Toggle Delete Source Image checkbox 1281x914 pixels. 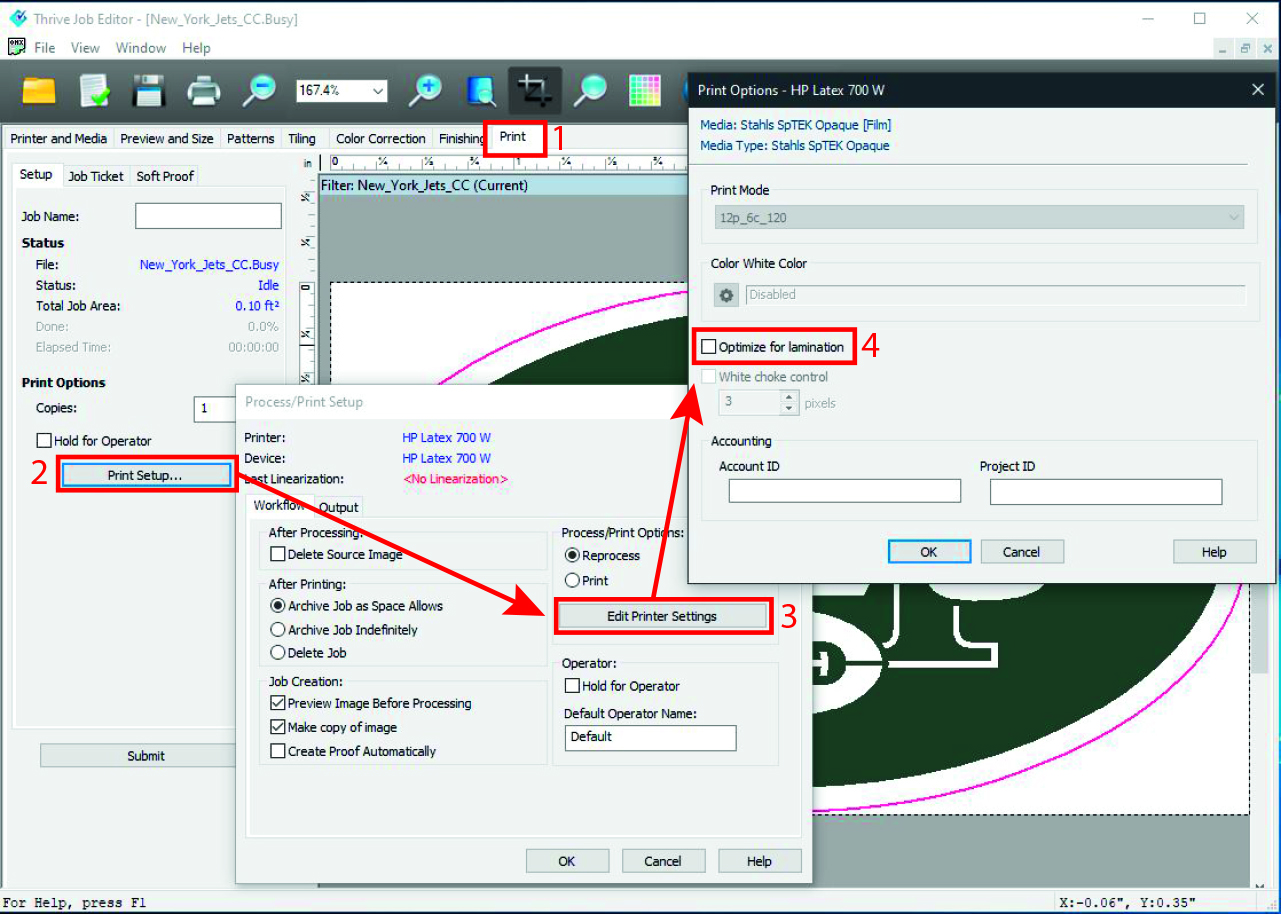pos(278,554)
